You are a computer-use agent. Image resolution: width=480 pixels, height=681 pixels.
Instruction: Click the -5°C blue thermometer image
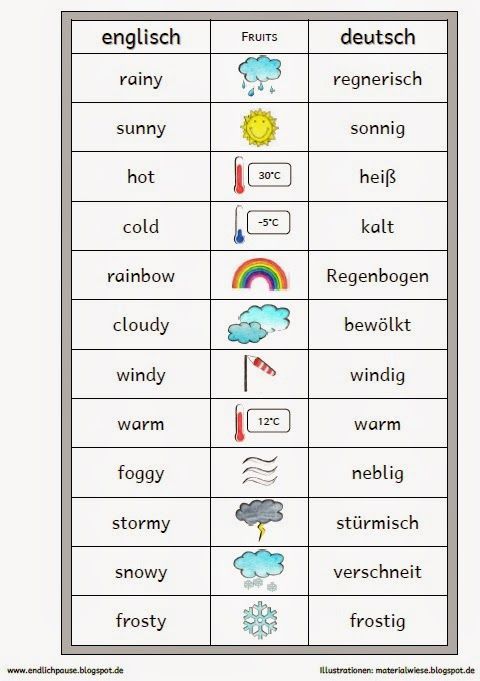(262, 225)
